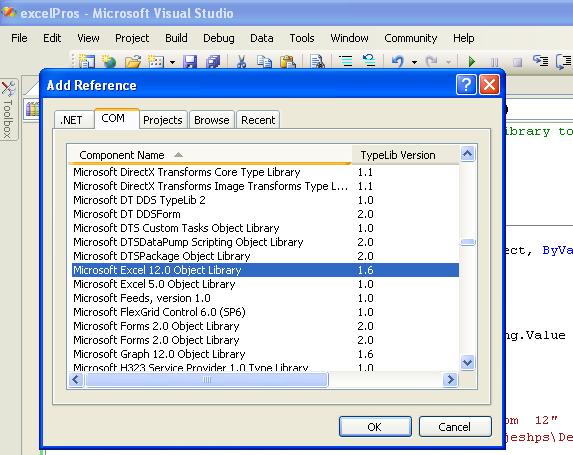Open the Community menu
Image resolution: width=573 pixels, height=455 pixels.
pyautogui.click(x=410, y=38)
